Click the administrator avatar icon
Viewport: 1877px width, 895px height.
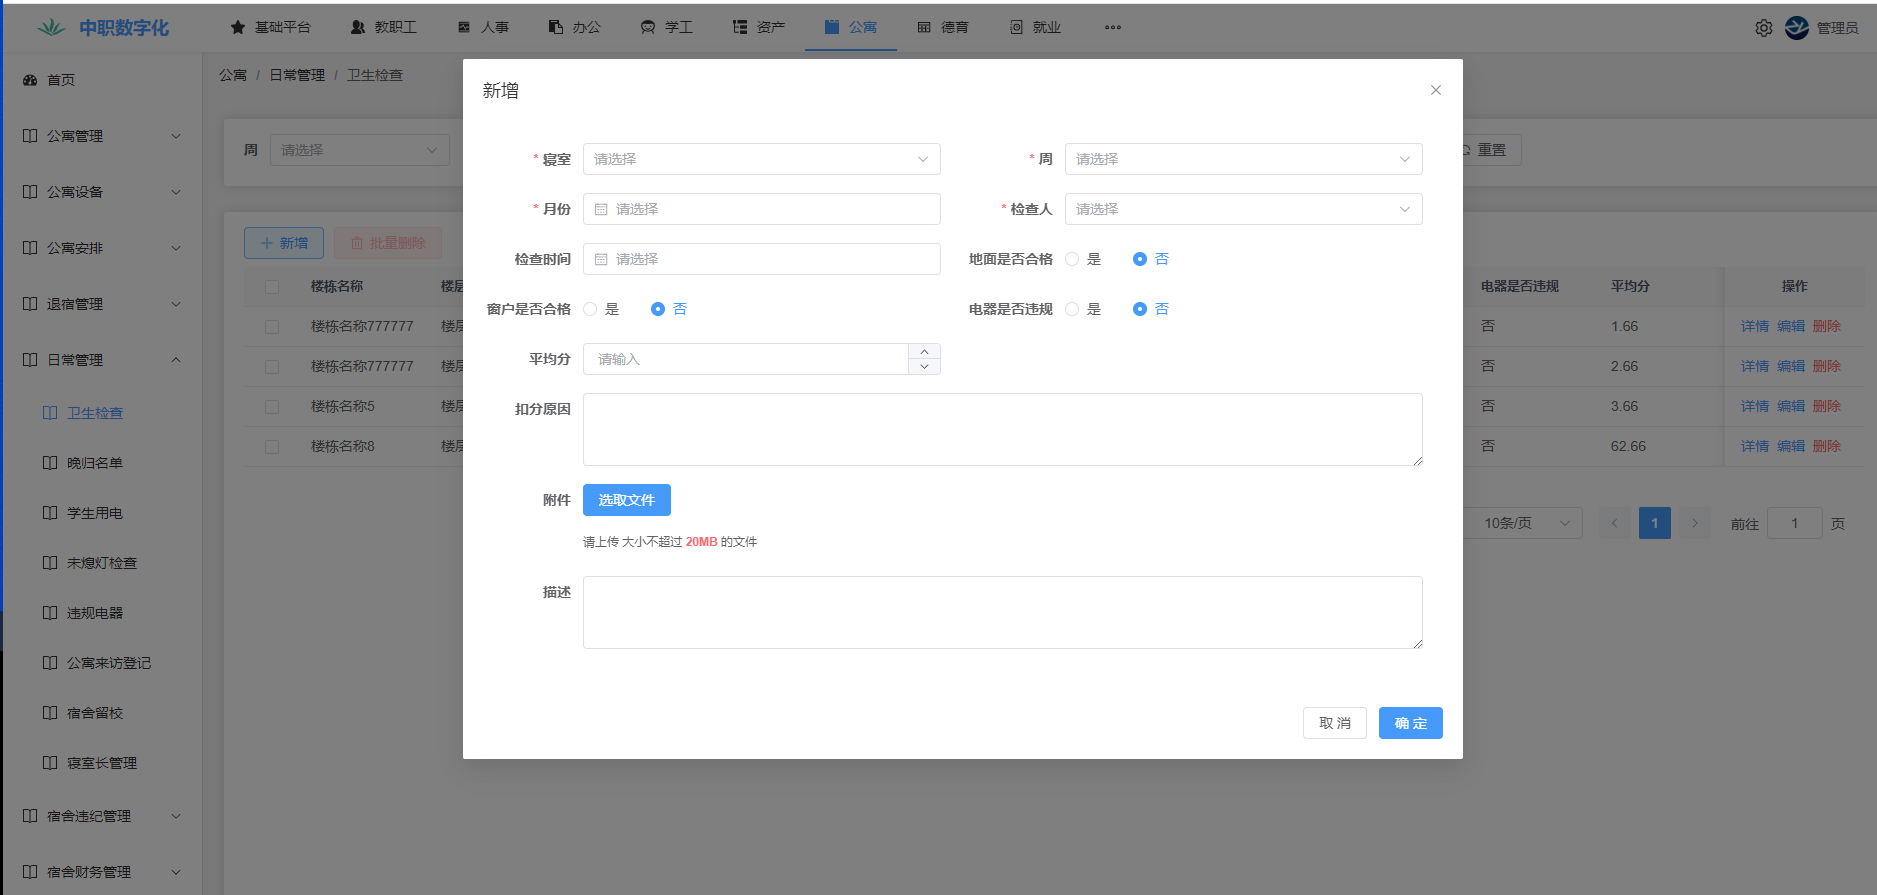pos(1796,28)
